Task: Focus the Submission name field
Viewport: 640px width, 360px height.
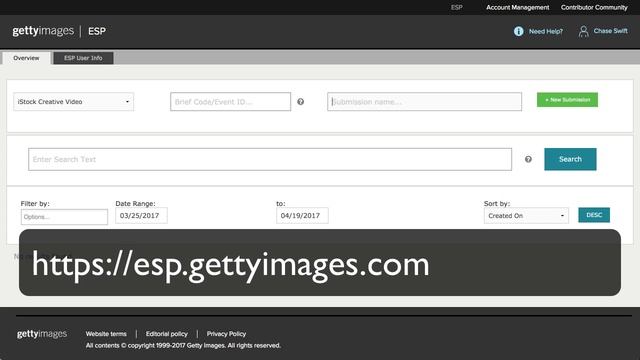Action: 424,102
